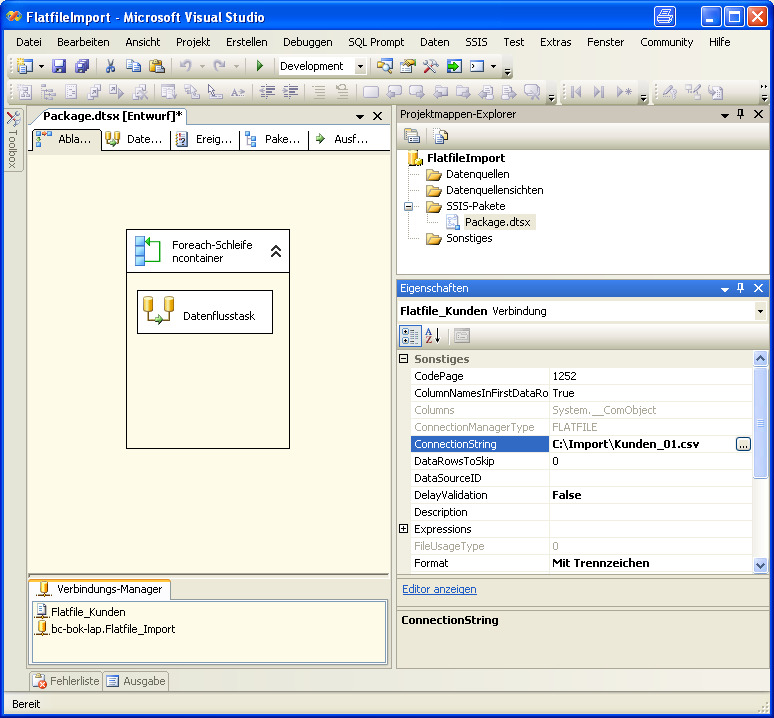Open the collapsed Toolbox side panel
Viewport: 774px width, 718px height.
[13, 139]
